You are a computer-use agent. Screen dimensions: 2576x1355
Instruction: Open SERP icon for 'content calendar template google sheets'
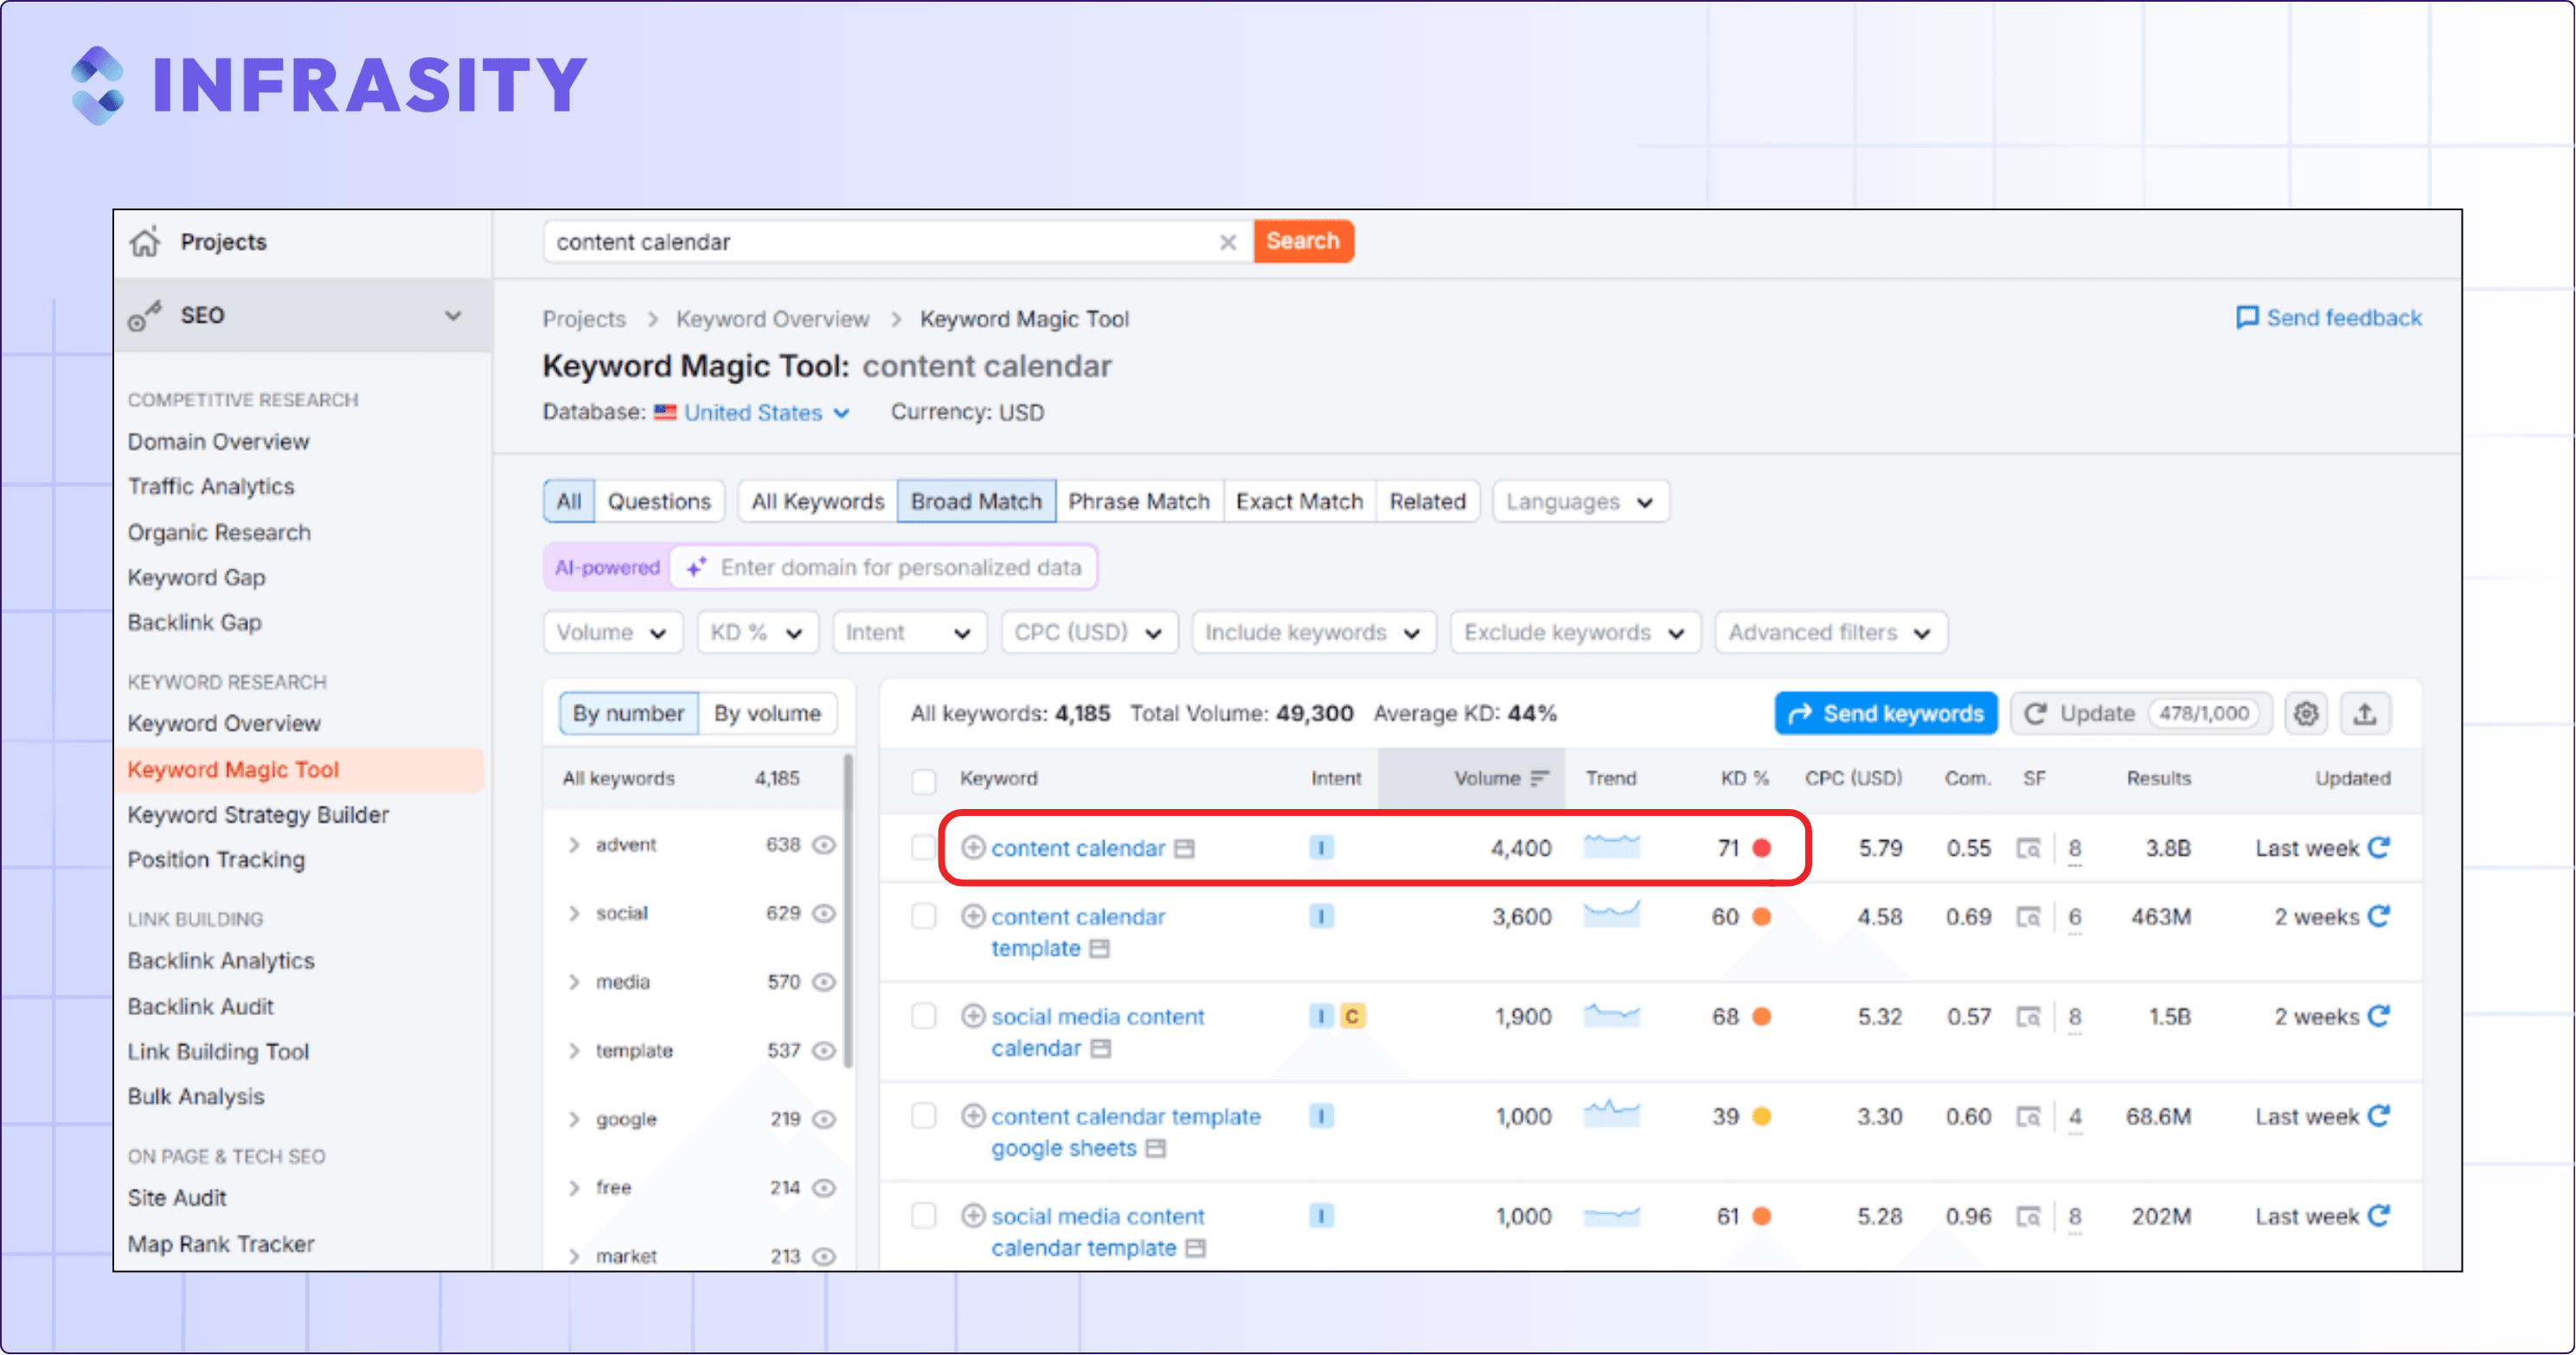pos(2028,1117)
